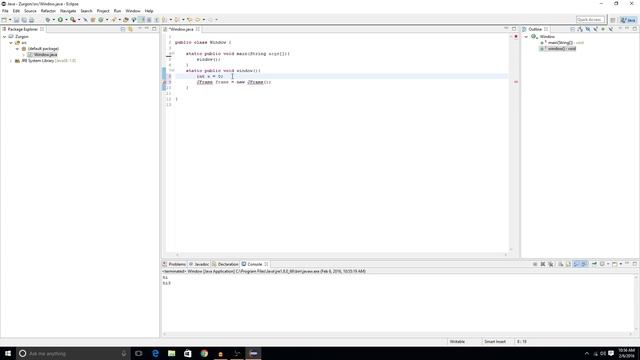Expand the Window.java tree node
The image size is (640, 360).
tap(24, 54)
